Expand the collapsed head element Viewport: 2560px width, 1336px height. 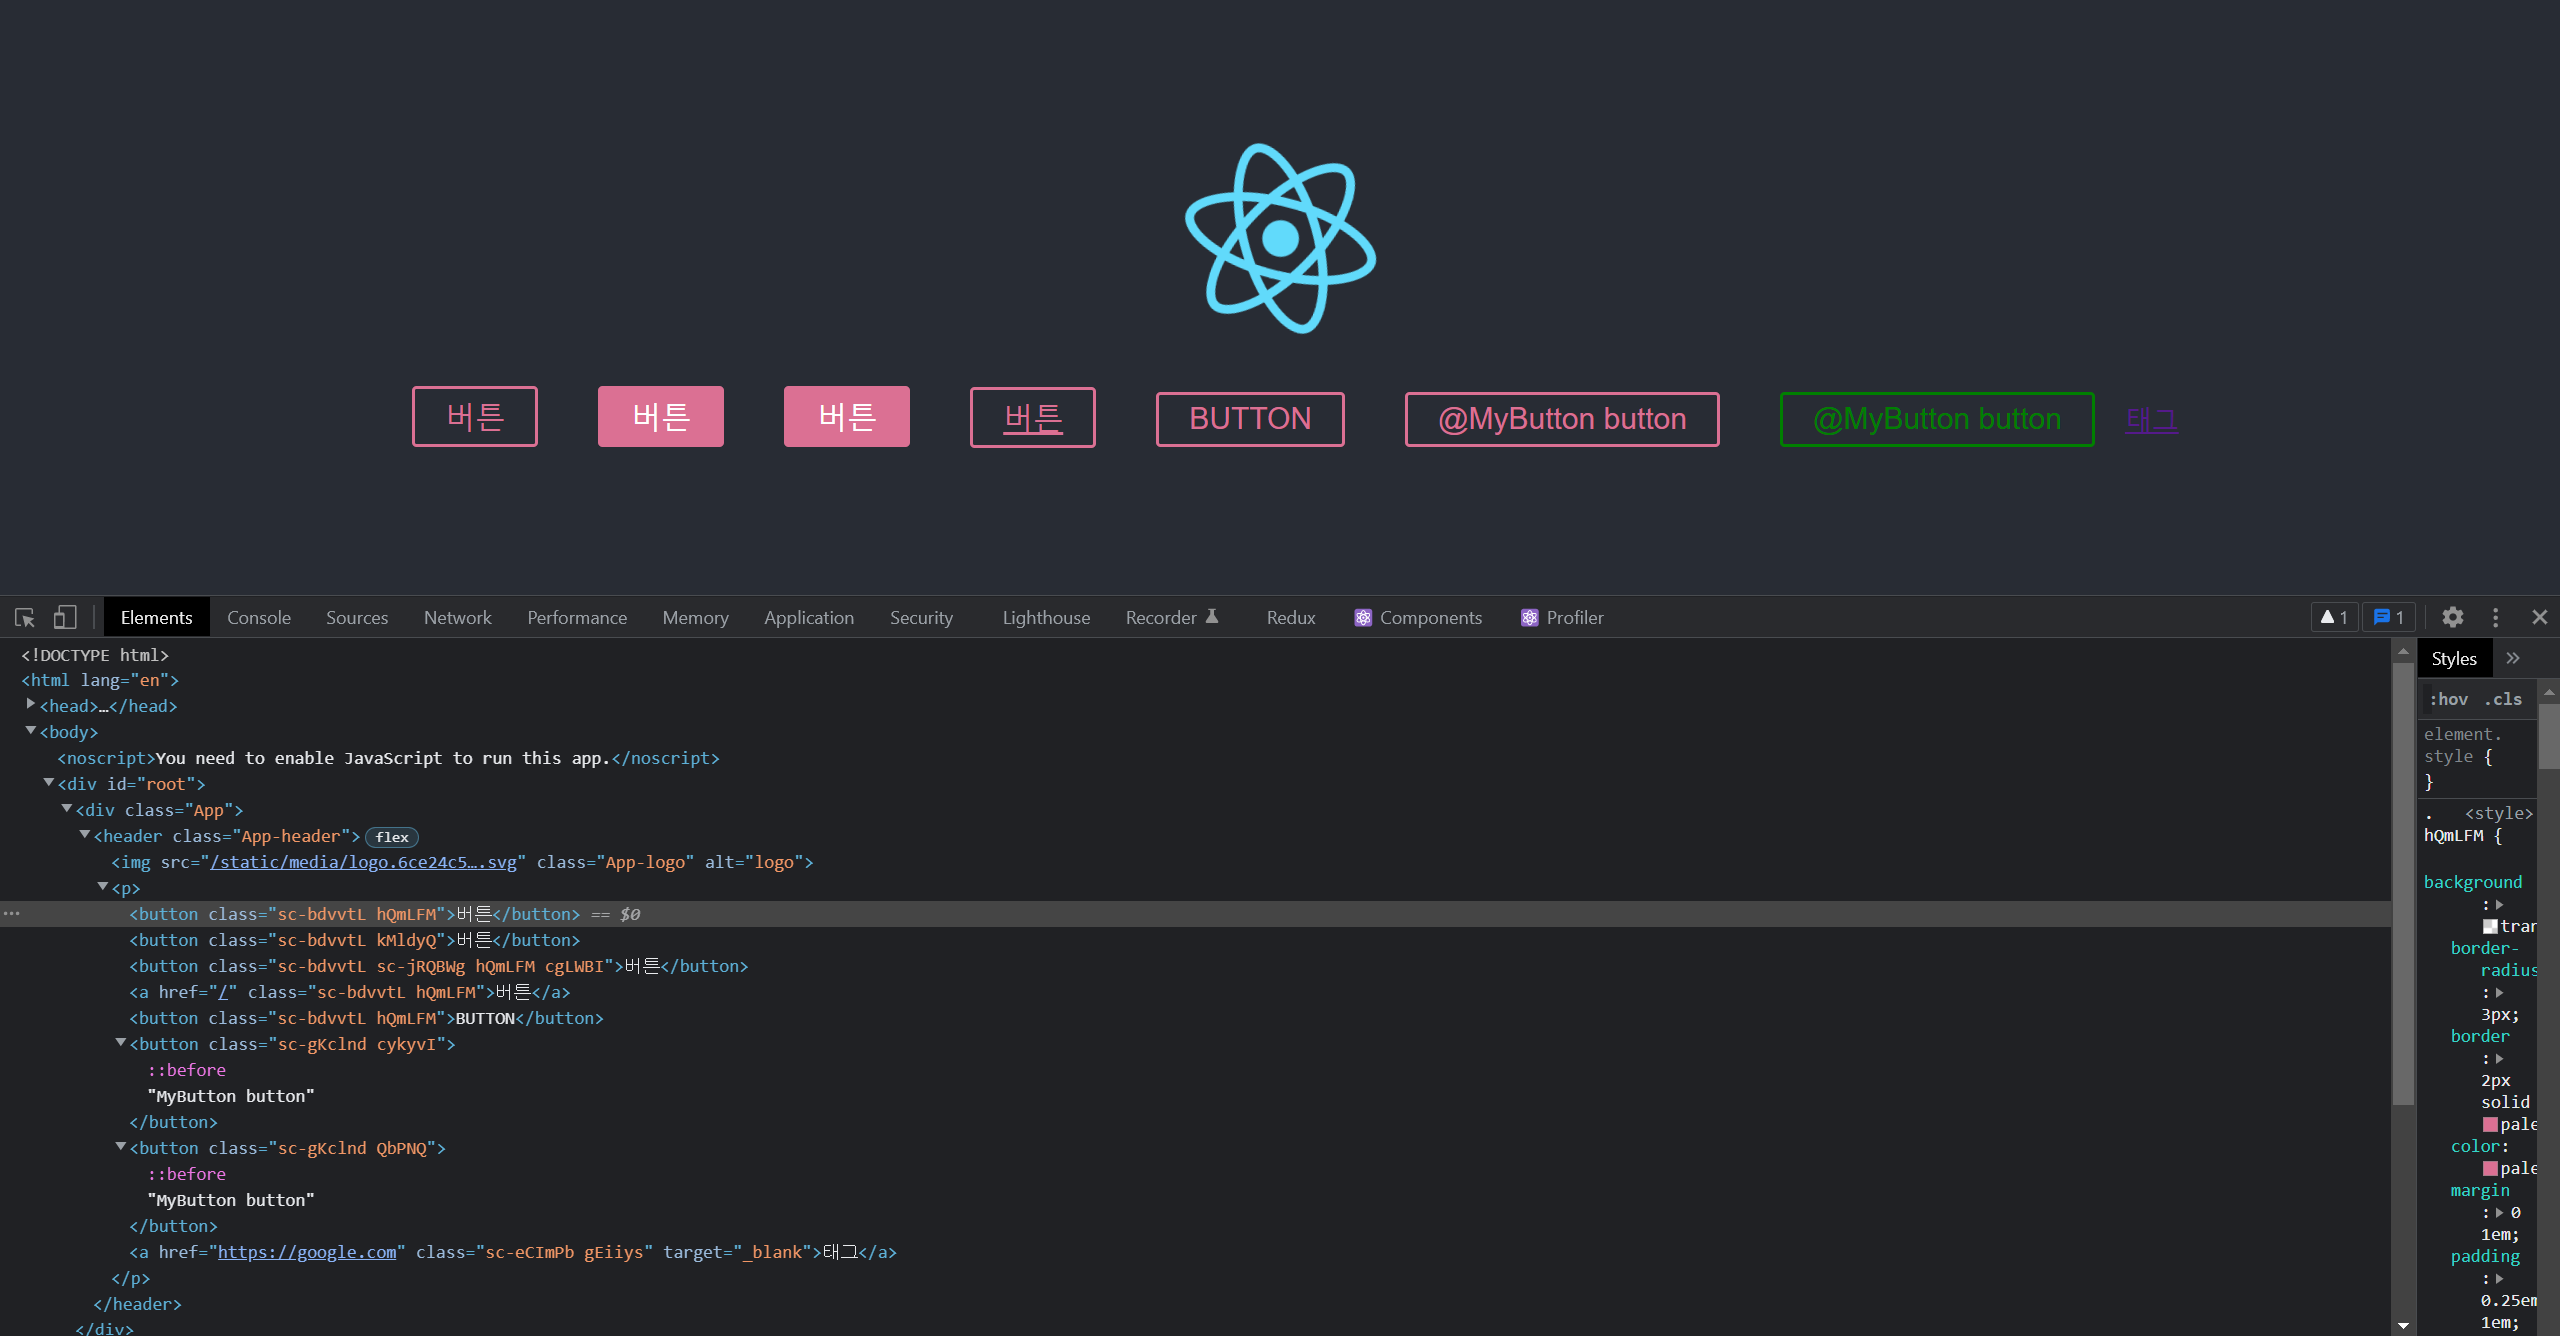coord(31,705)
